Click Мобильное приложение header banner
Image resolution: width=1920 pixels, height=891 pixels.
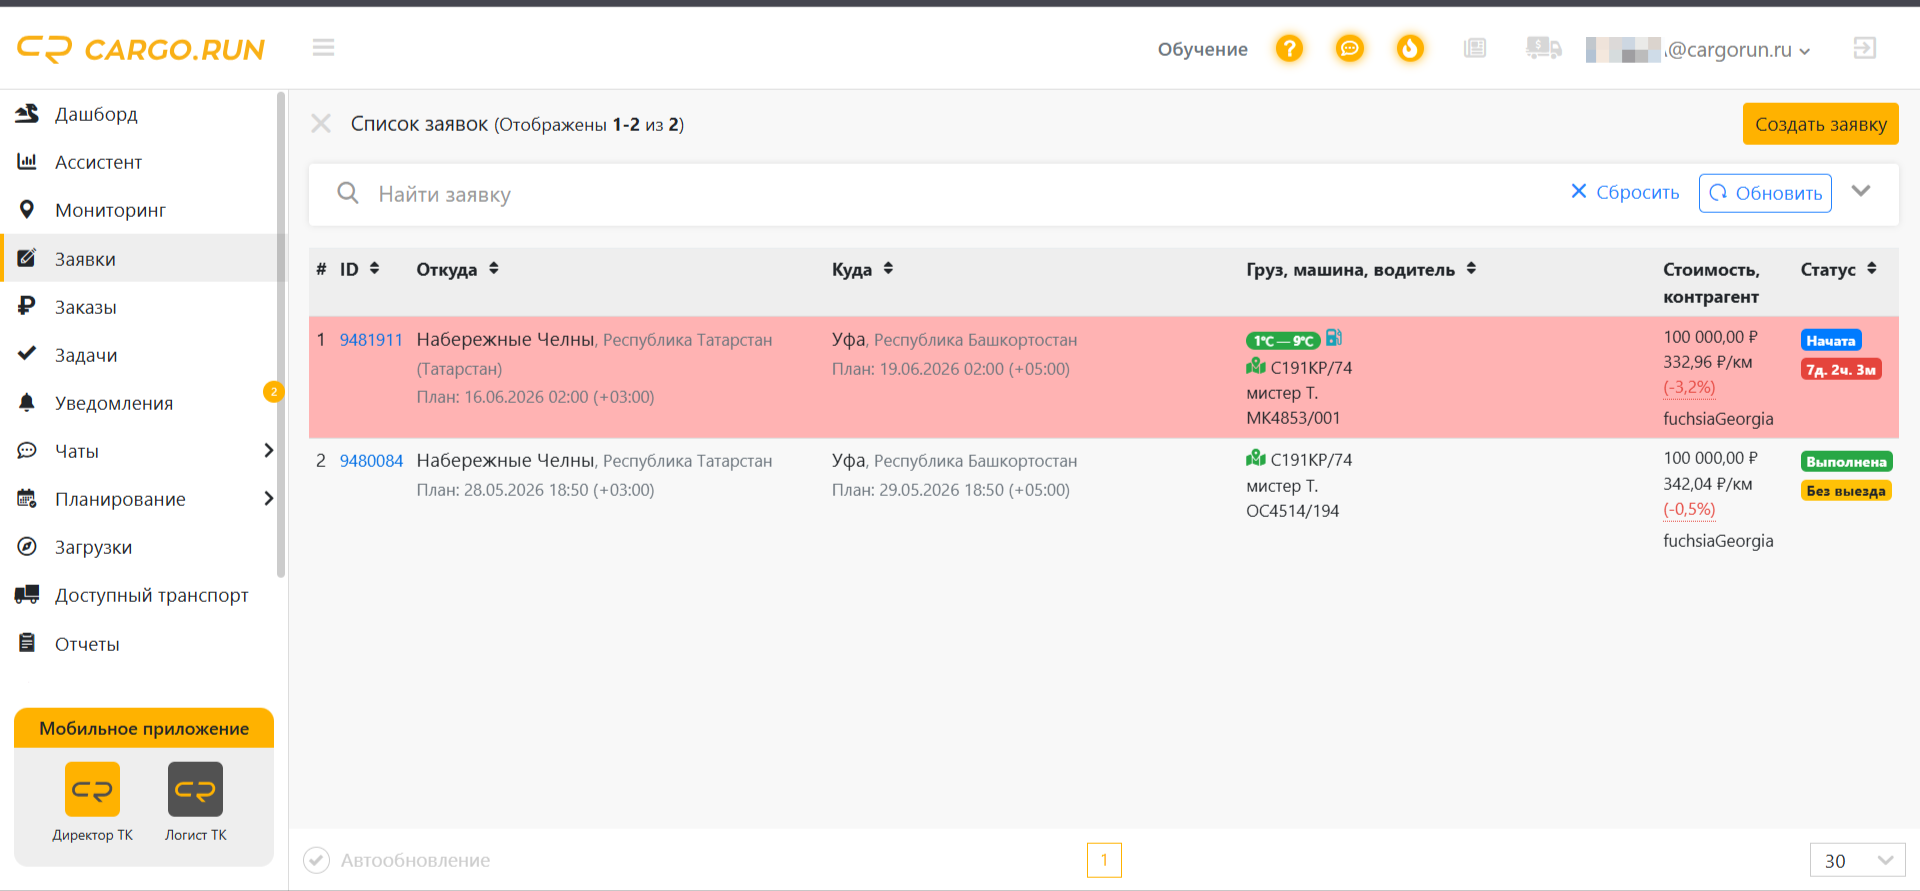click(144, 728)
